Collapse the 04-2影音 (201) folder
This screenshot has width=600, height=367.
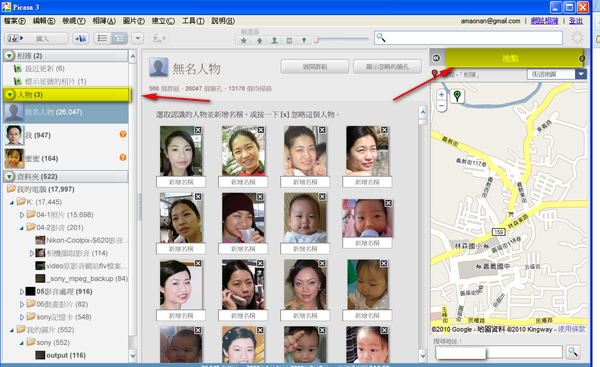(x=21, y=228)
